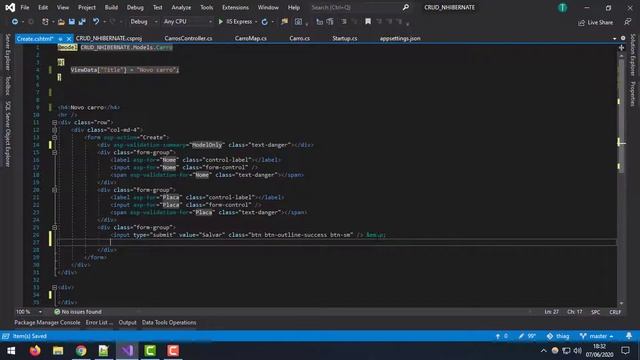The width and height of the screenshot is (640, 360).
Task: Open the Package Manager Console panel
Action: coord(47,322)
